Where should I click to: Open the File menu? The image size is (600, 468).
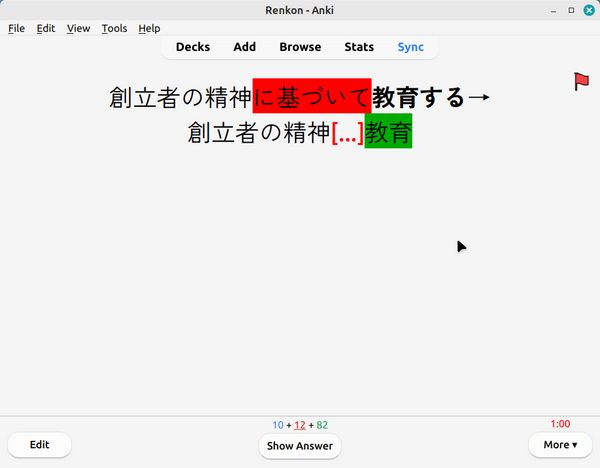(x=16, y=28)
